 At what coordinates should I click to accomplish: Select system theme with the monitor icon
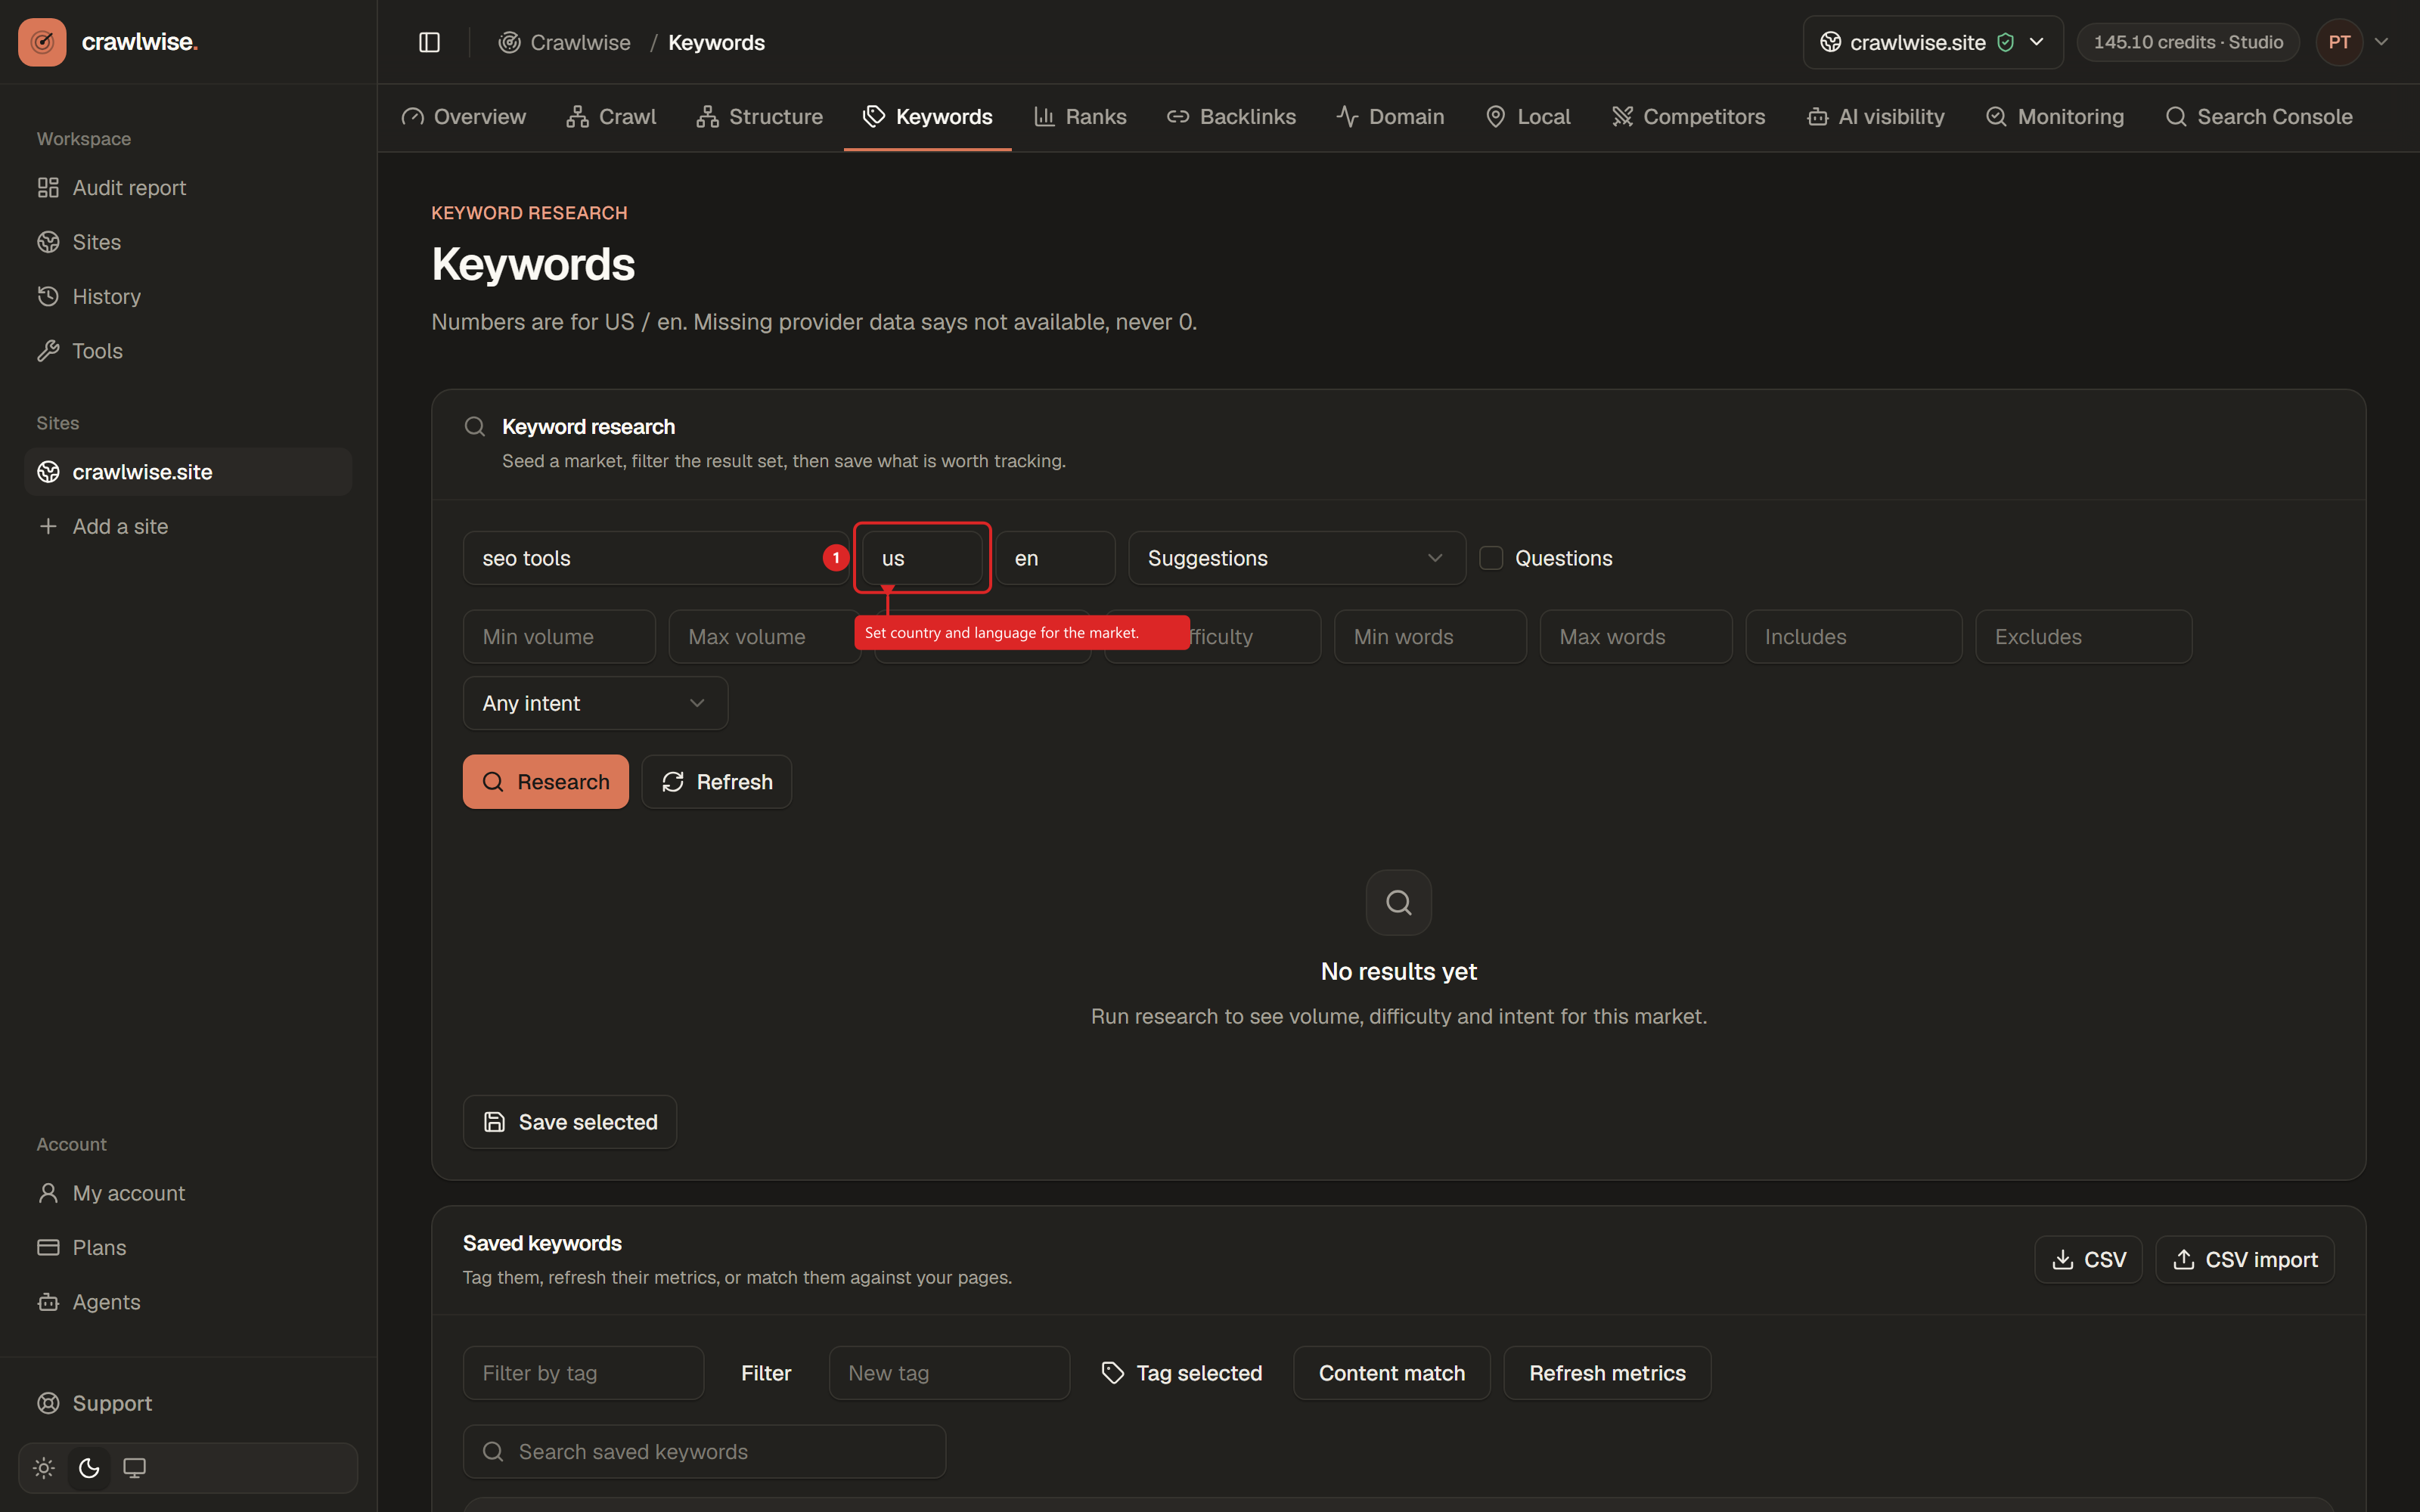[134, 1468]
